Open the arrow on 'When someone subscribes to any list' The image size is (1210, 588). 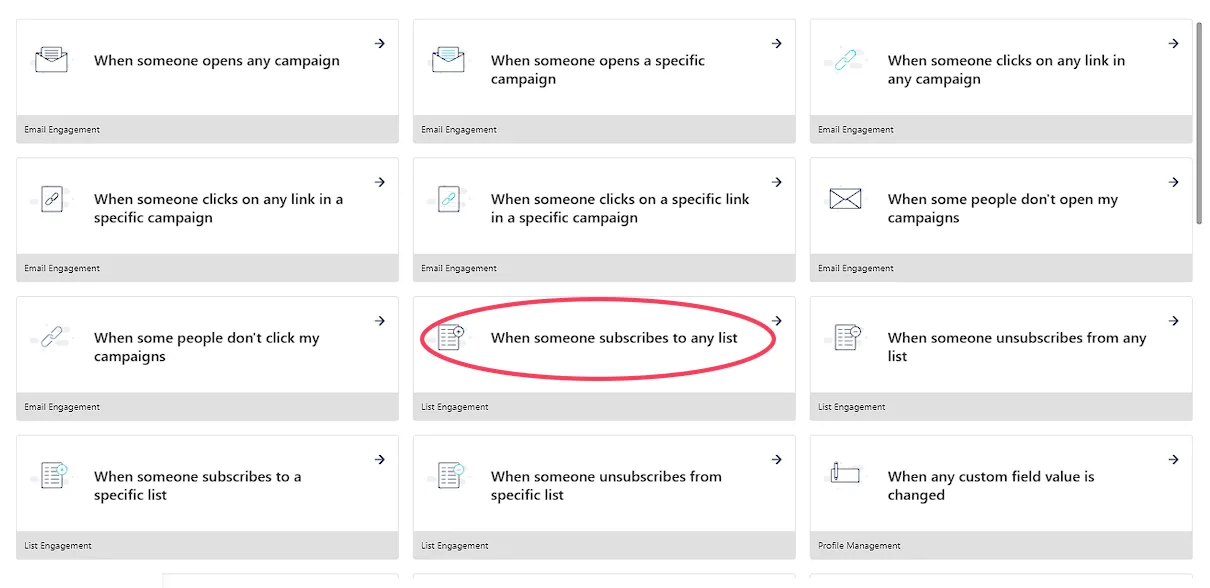coord(777,321)
